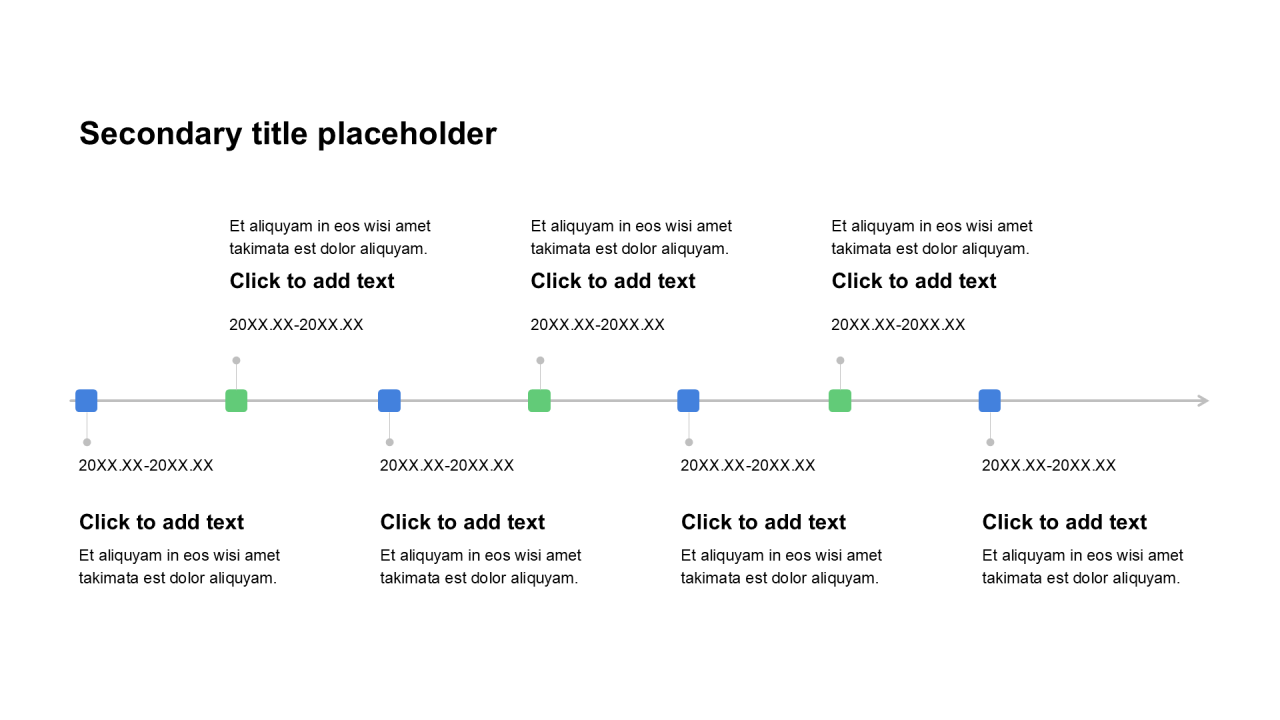The width and height of the screenshot is (1280, 720).
Task: Select the first blue timeline square marker
Action: (86, 401)
